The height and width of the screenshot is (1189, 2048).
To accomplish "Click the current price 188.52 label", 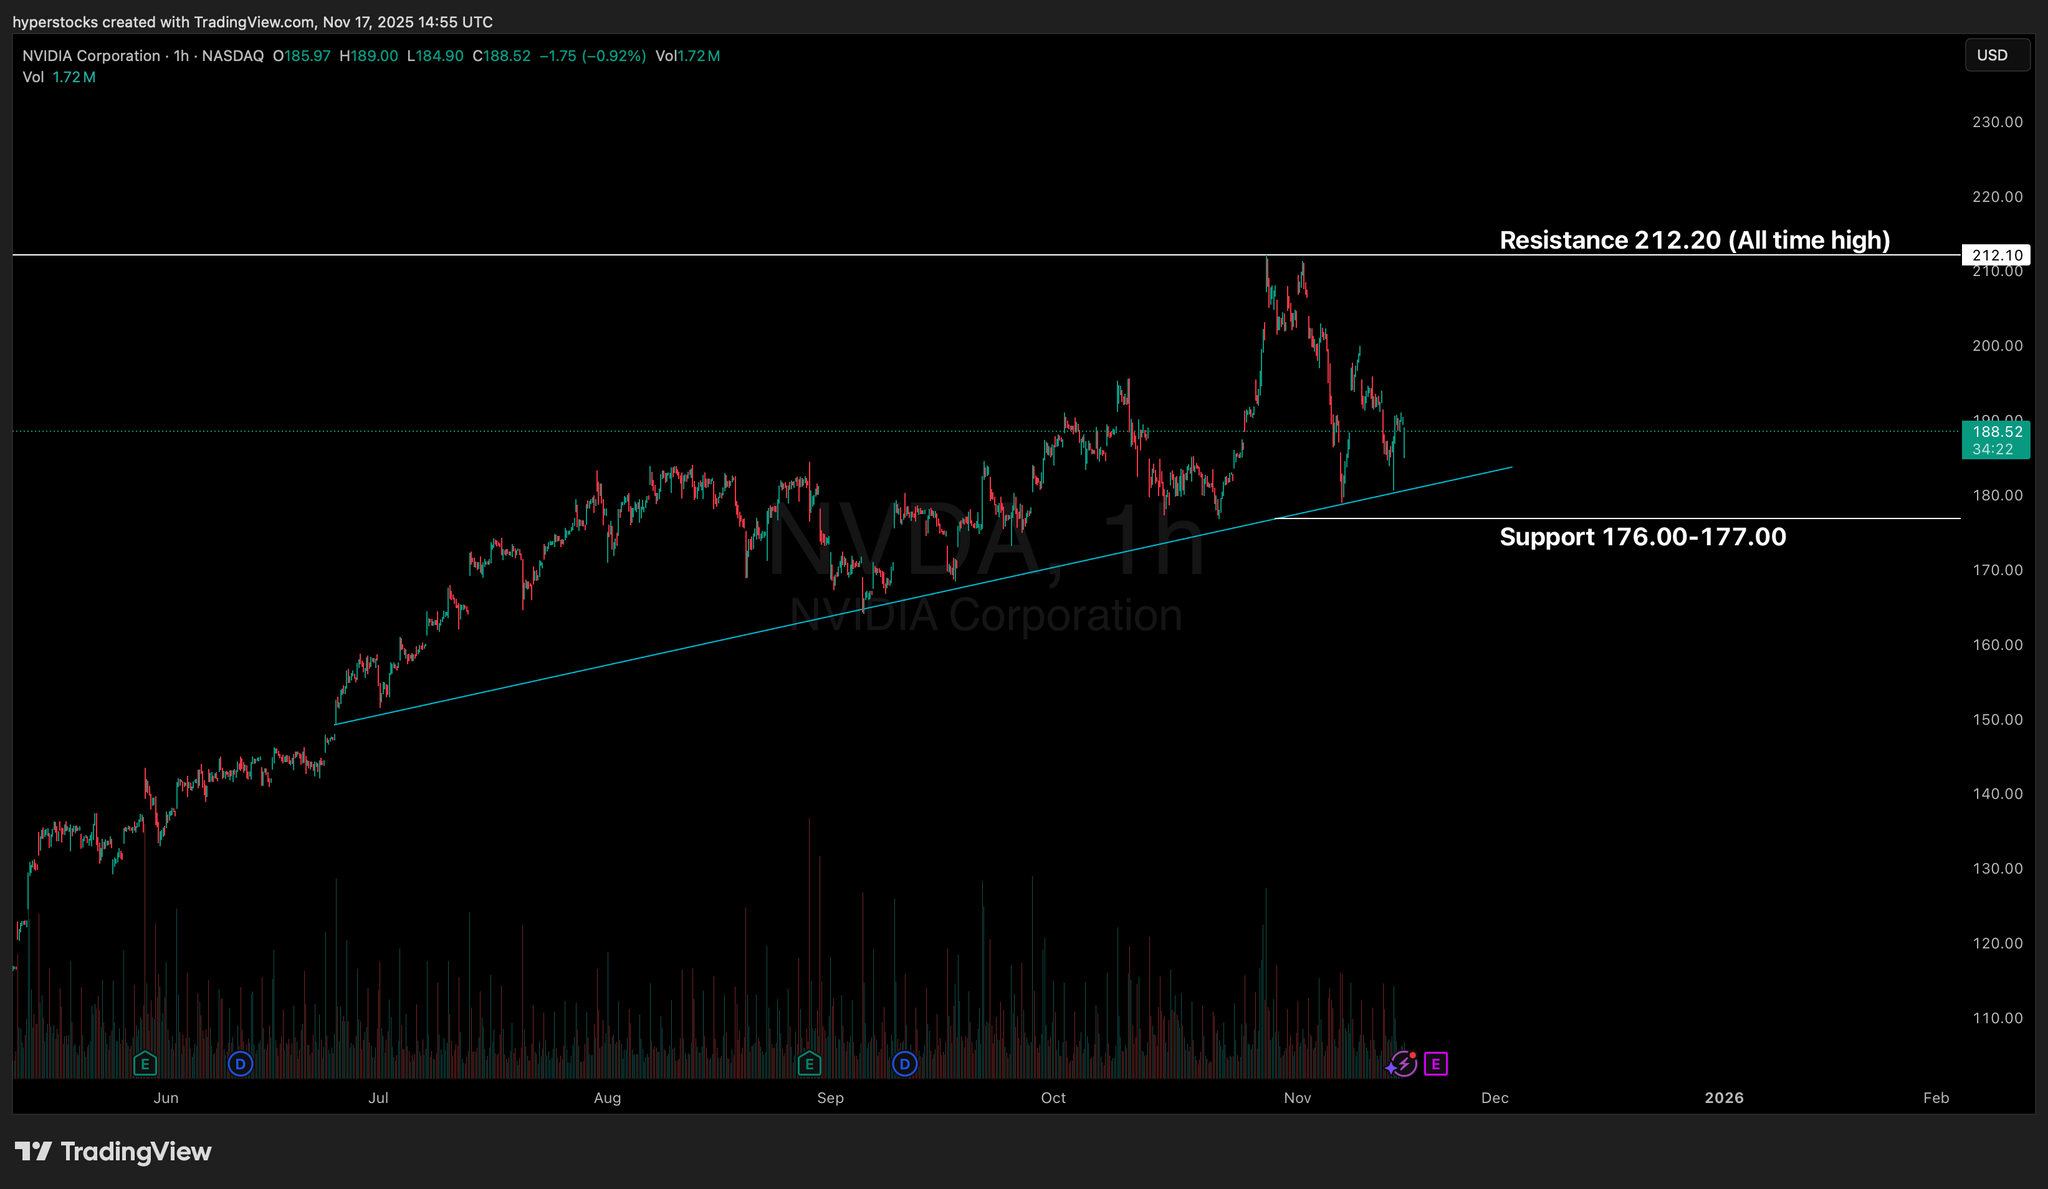I will (x=1996, y=432).
